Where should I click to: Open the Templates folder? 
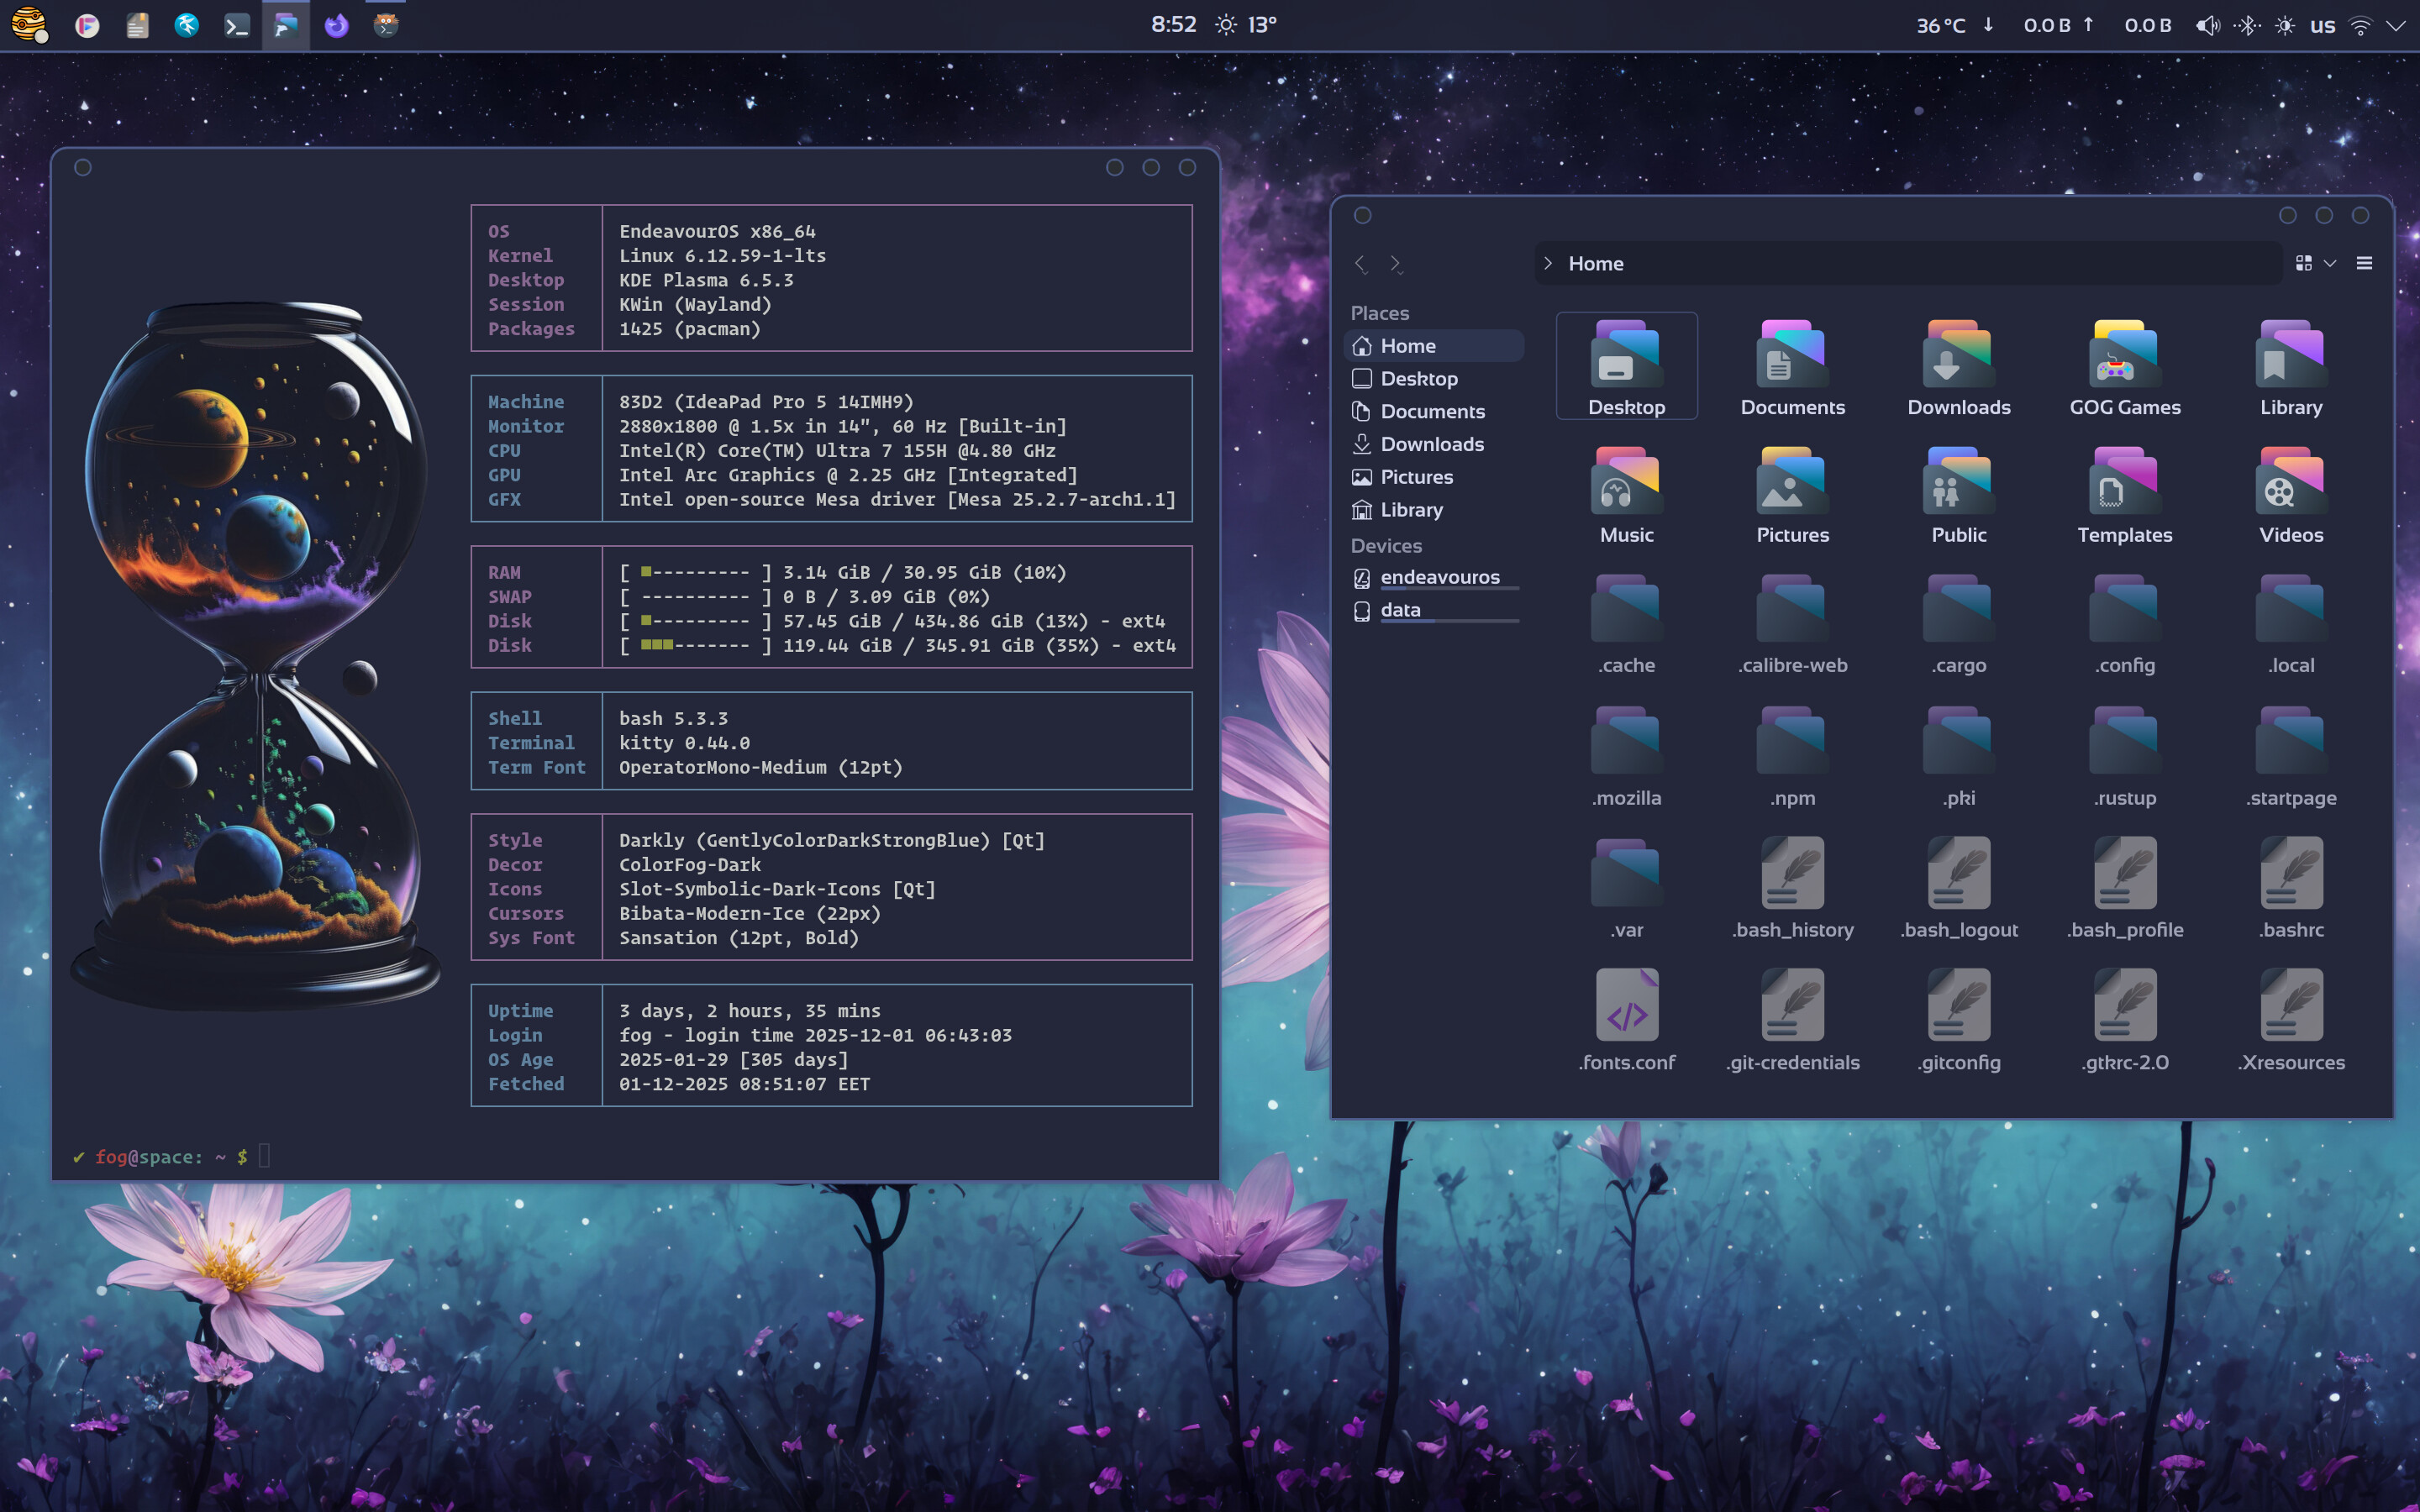(x=2124, y=496)
